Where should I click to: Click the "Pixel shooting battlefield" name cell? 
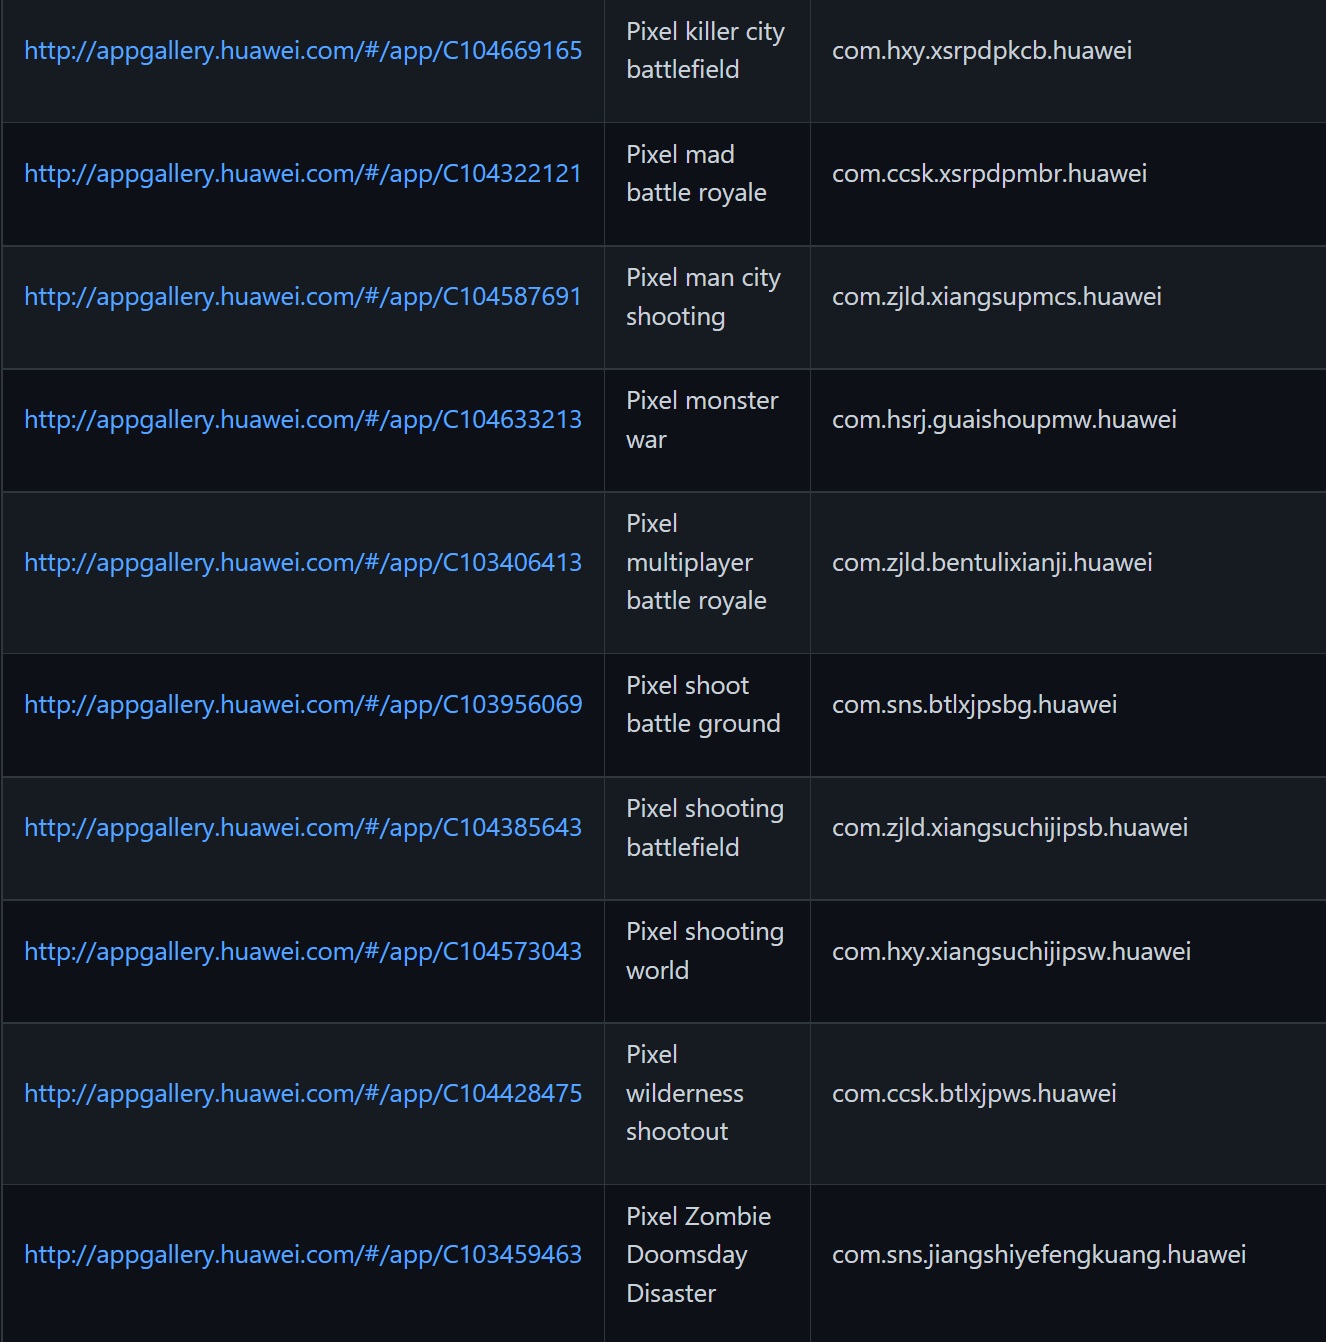[x=704, y=828]
